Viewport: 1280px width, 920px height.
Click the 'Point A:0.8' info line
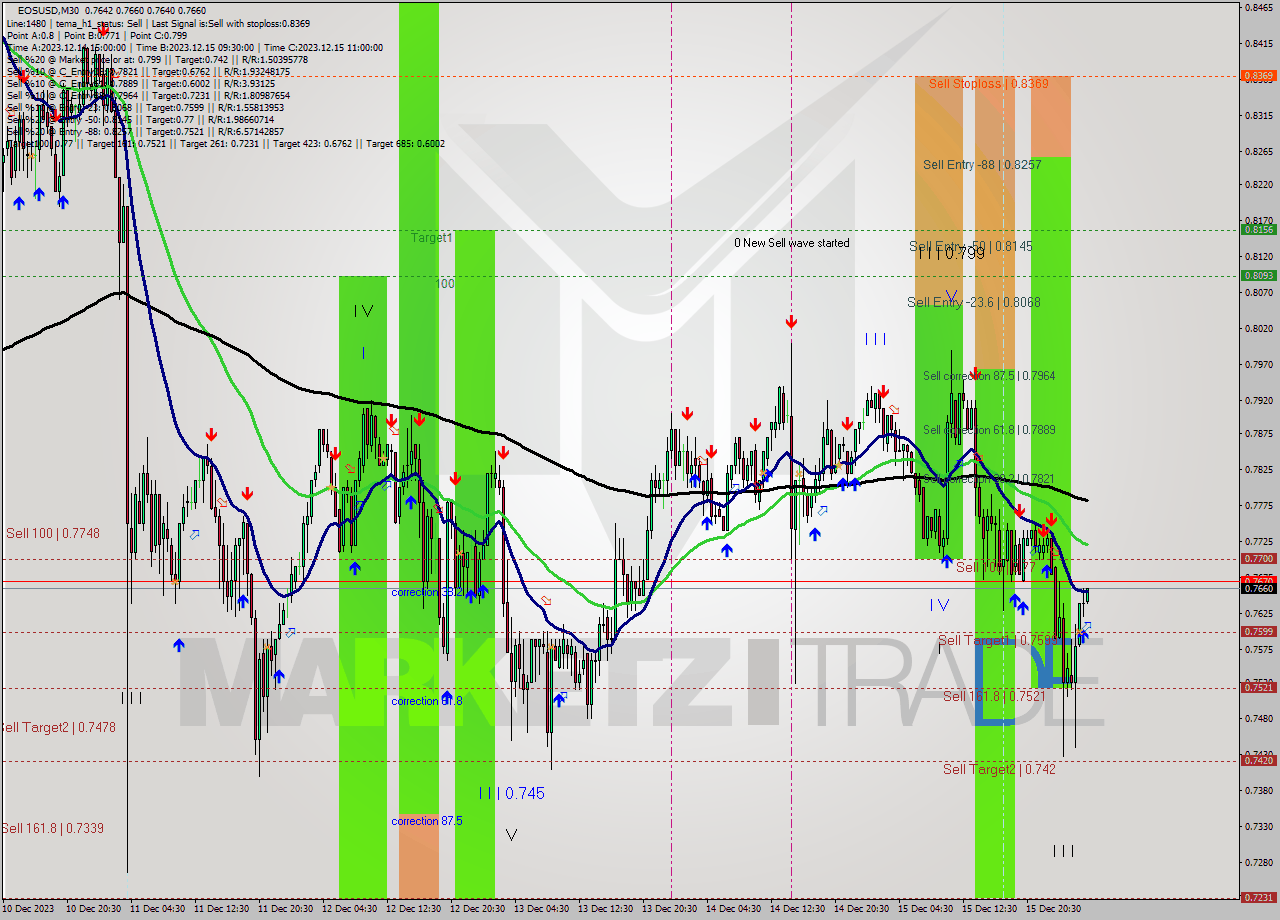[x=30, y=35]
